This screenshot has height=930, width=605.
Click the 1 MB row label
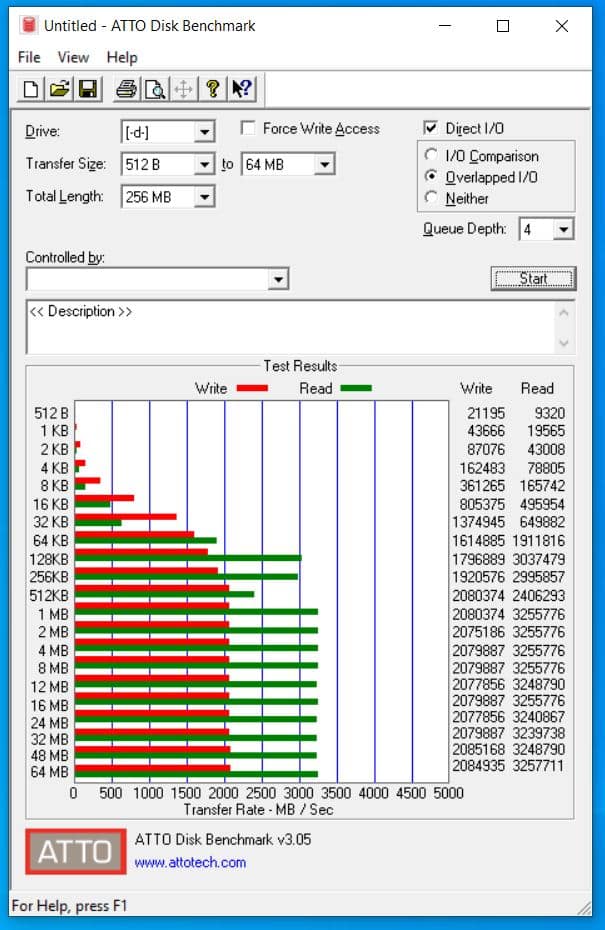[53, 614]
